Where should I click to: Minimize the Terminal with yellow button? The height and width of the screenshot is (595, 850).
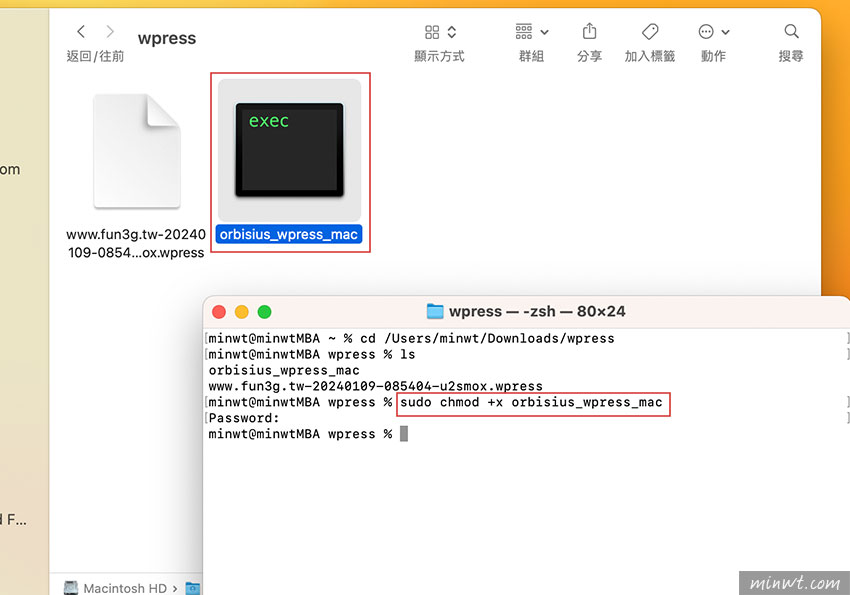click(x=242, y=312)
